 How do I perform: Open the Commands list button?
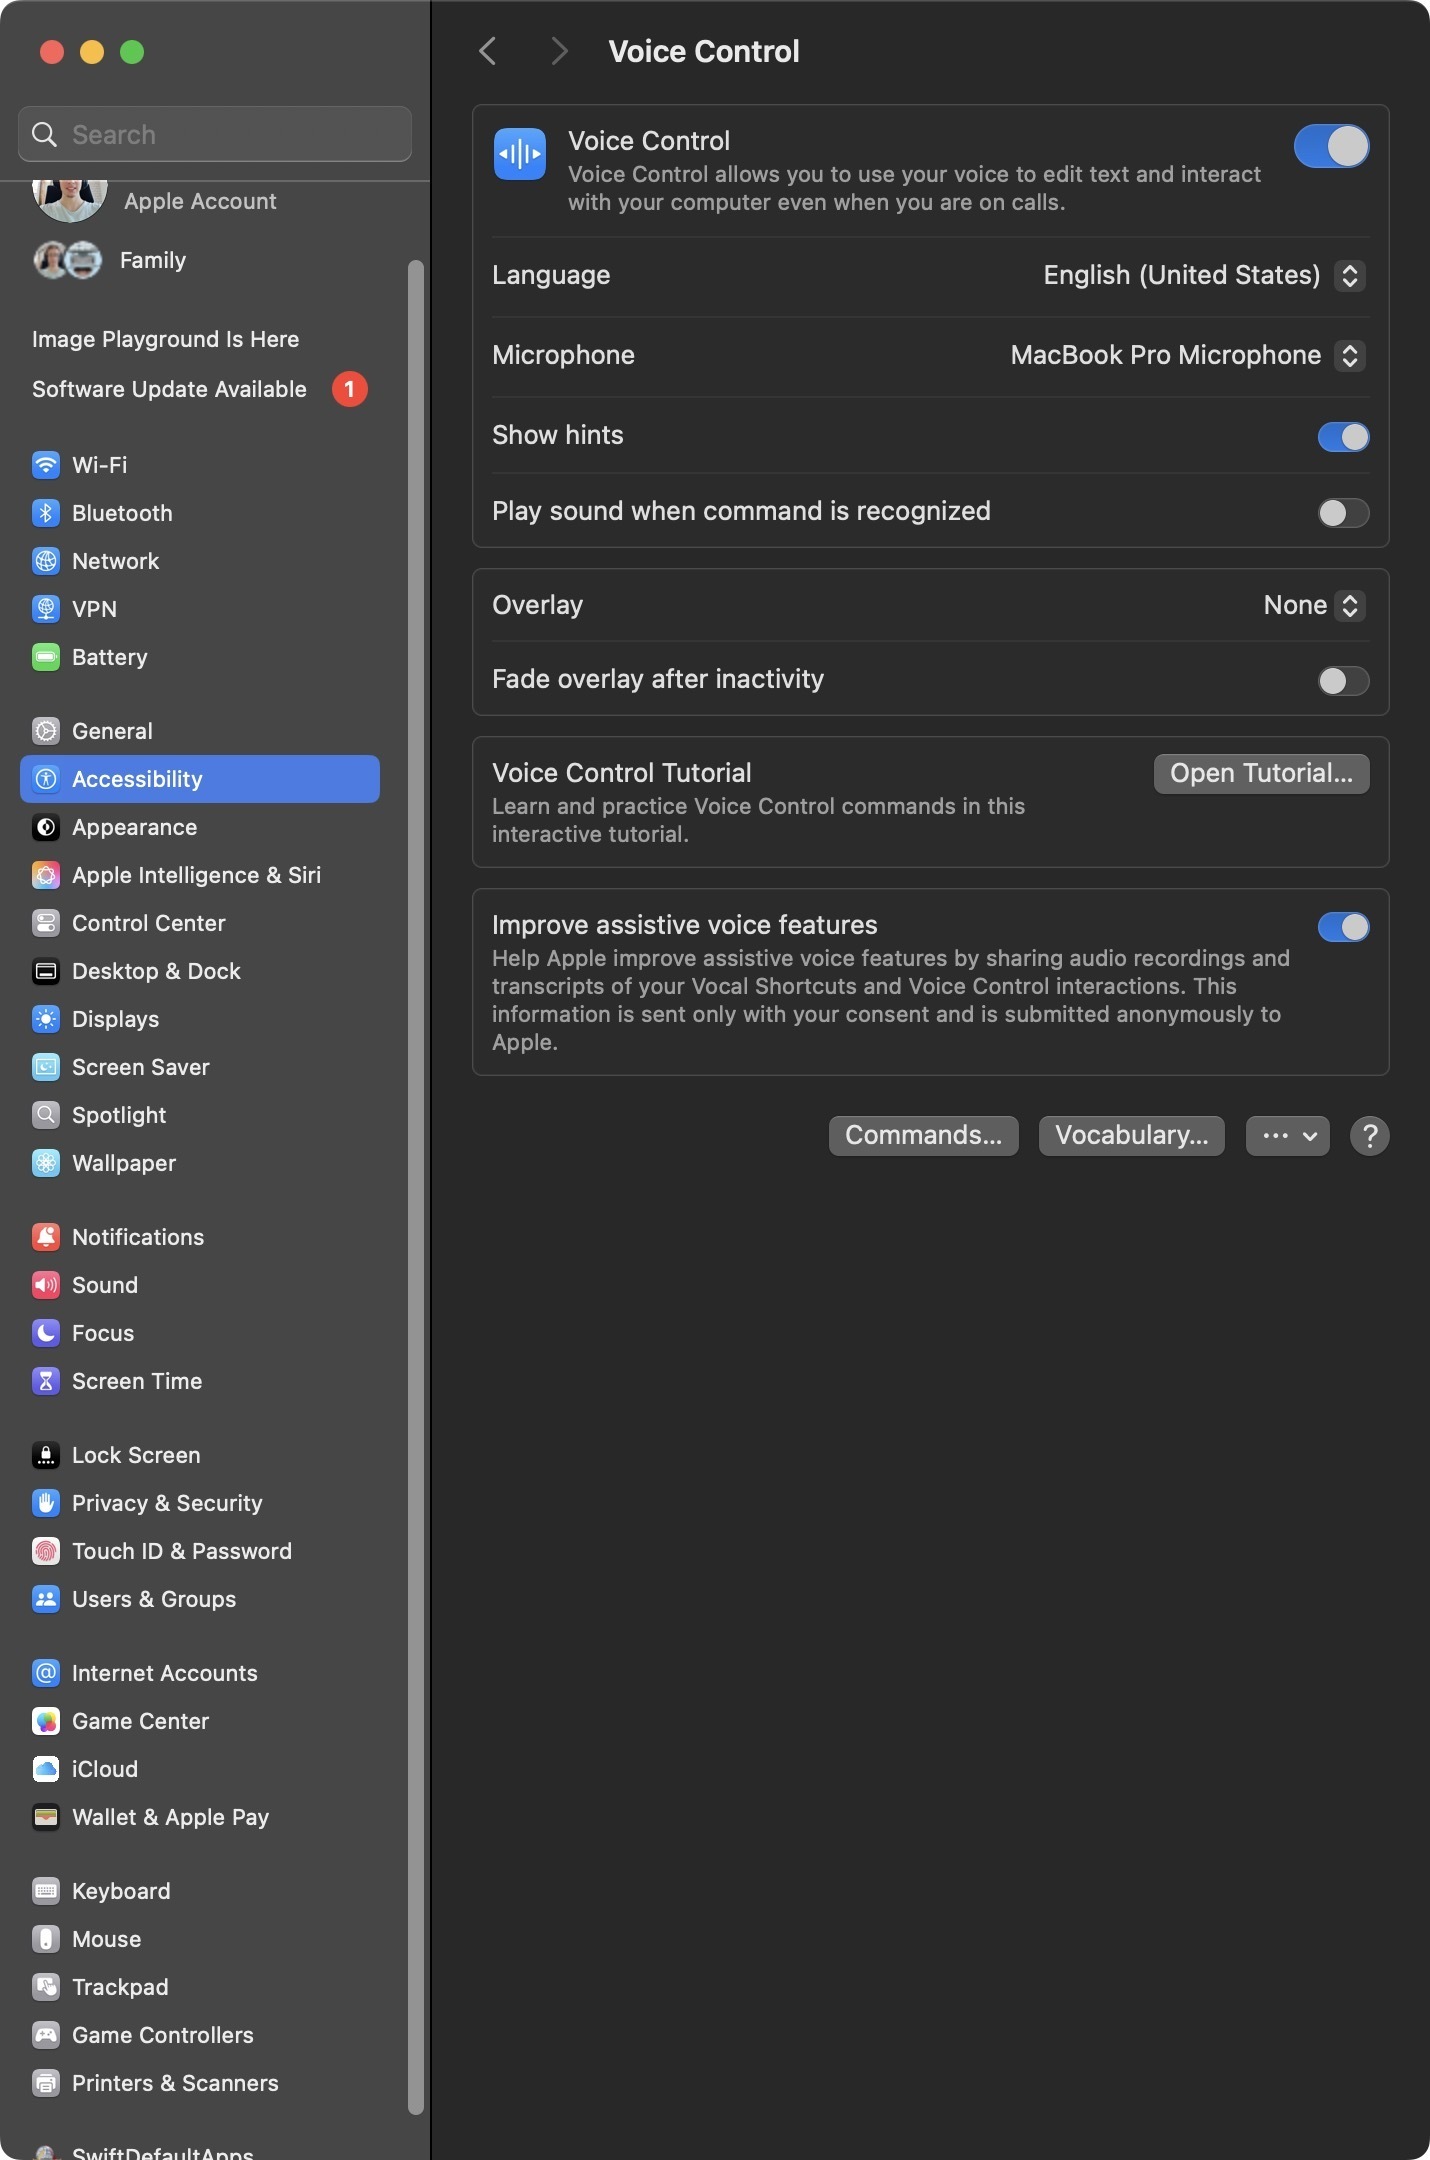924,1136
